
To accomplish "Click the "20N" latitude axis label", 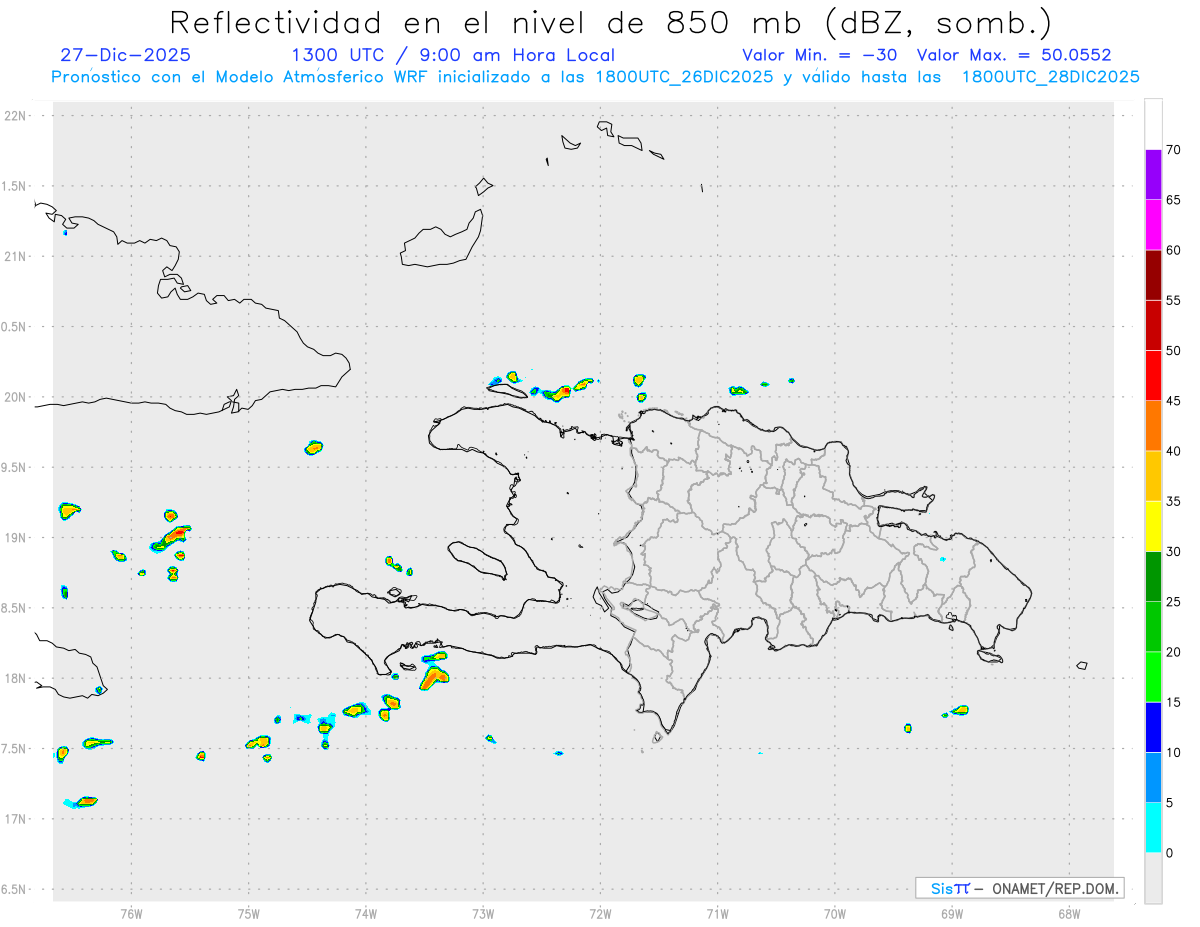I will [17, 397].
